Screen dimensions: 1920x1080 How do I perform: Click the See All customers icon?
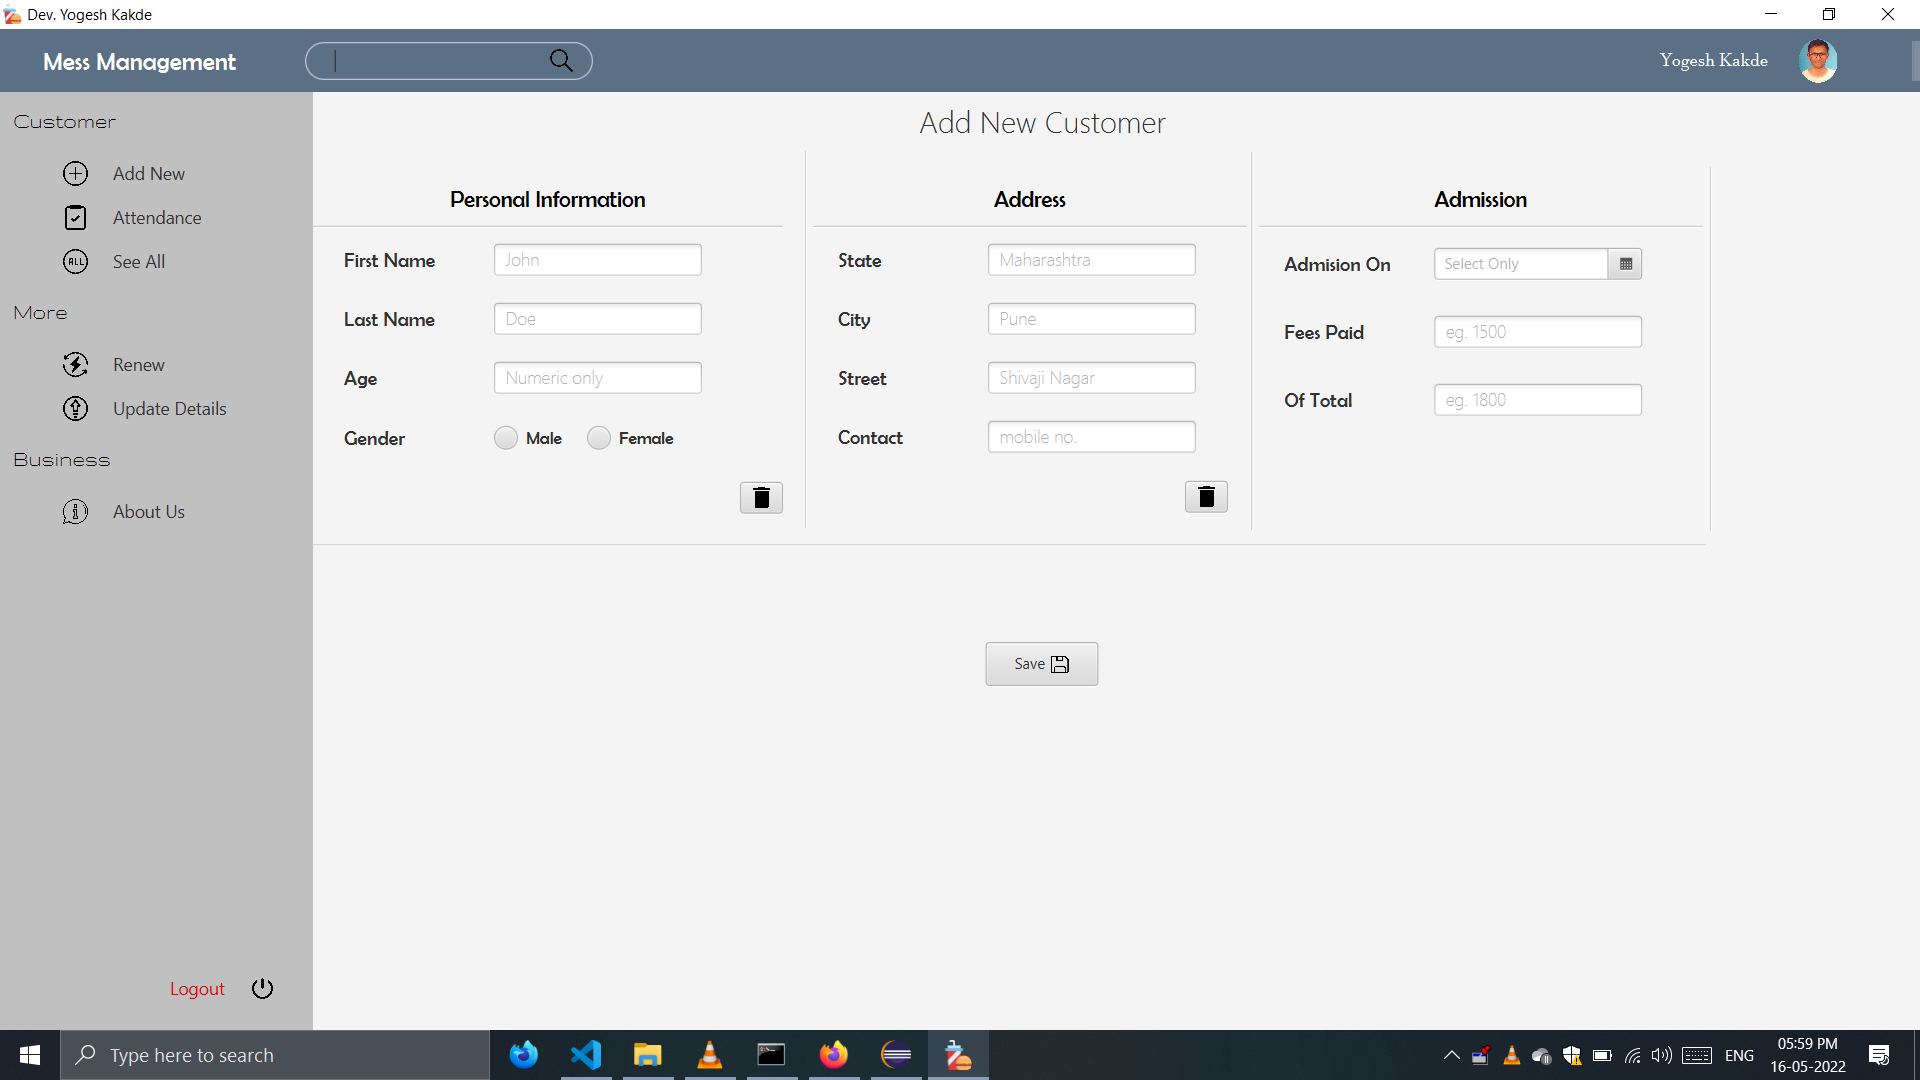(76, 261)
